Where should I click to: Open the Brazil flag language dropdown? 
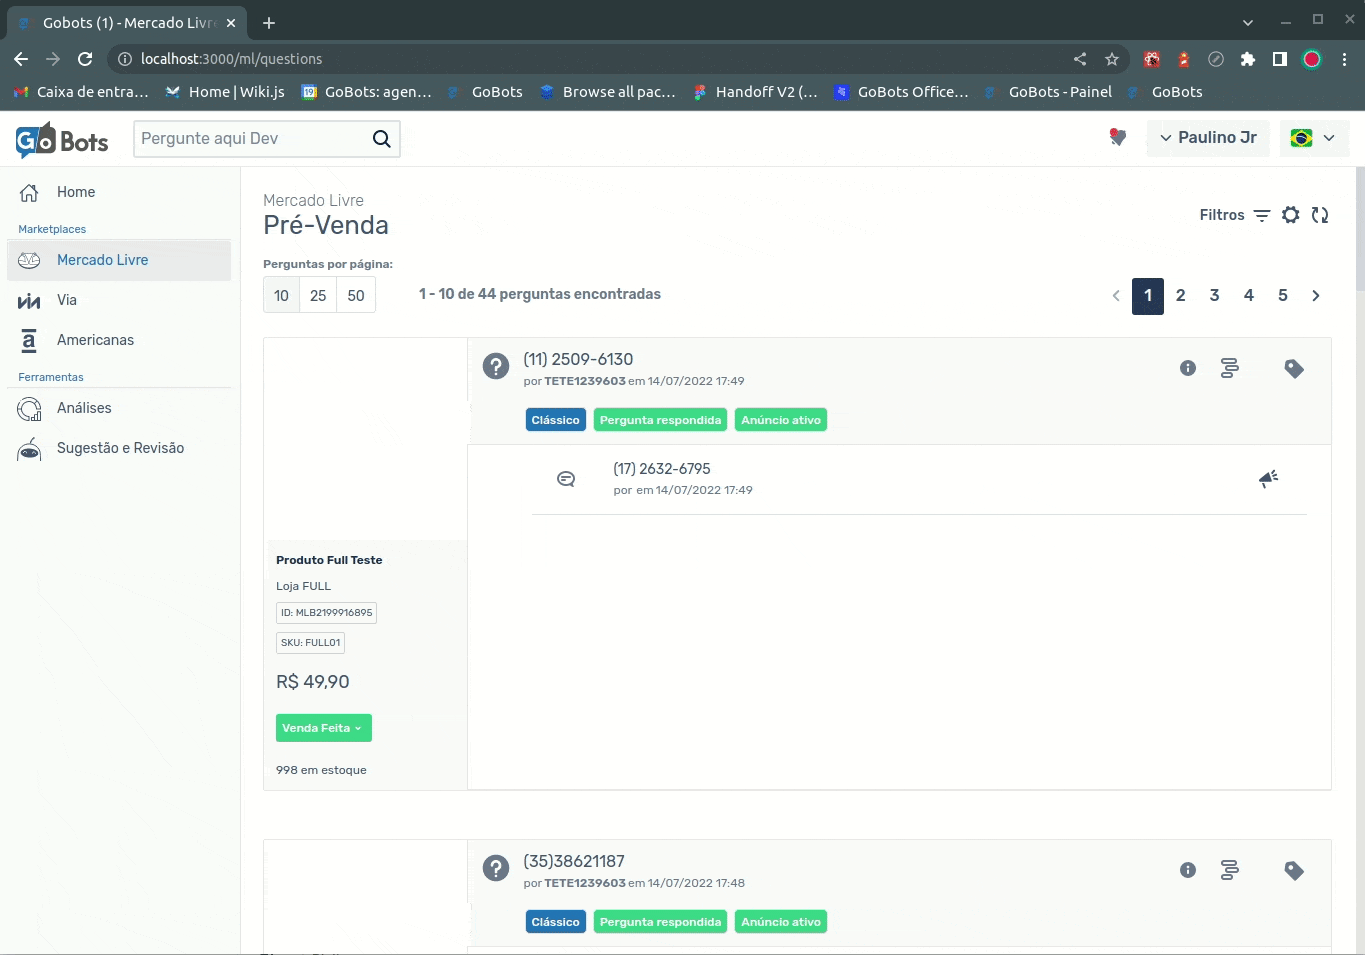[x=1314, y=138]
